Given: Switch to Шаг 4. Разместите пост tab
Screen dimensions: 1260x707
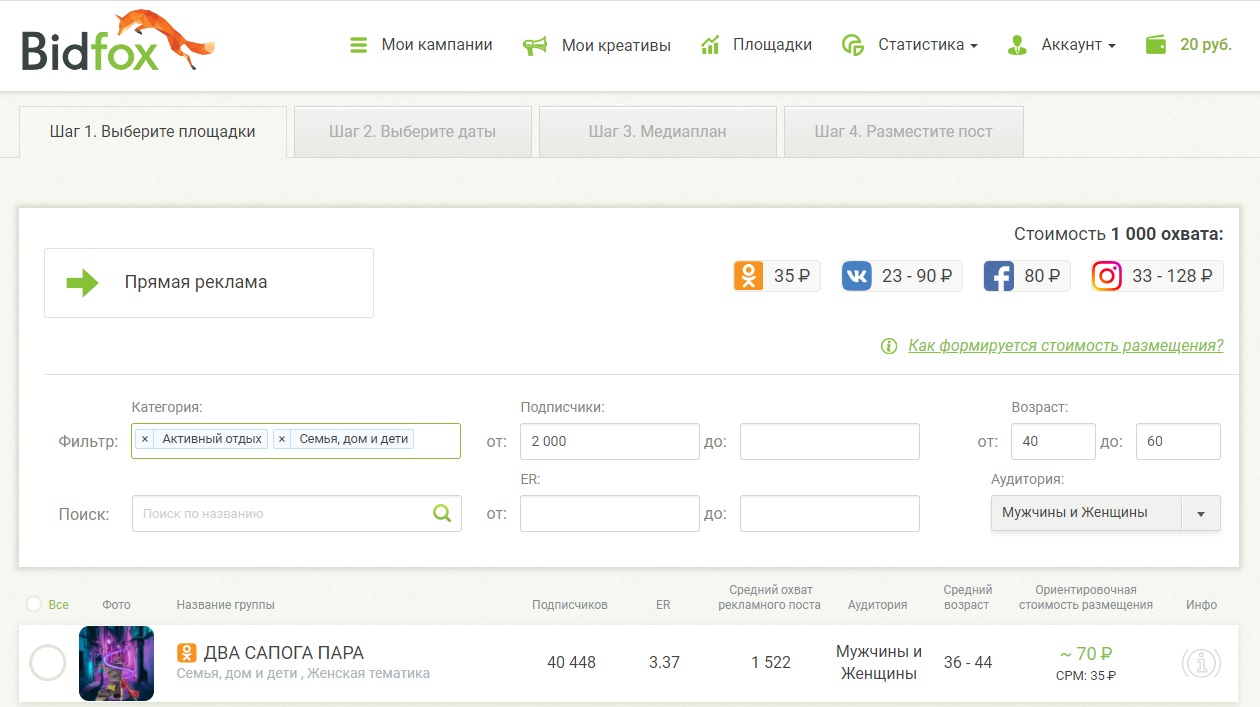Looking at the screenshot, I should pos(904,132).
